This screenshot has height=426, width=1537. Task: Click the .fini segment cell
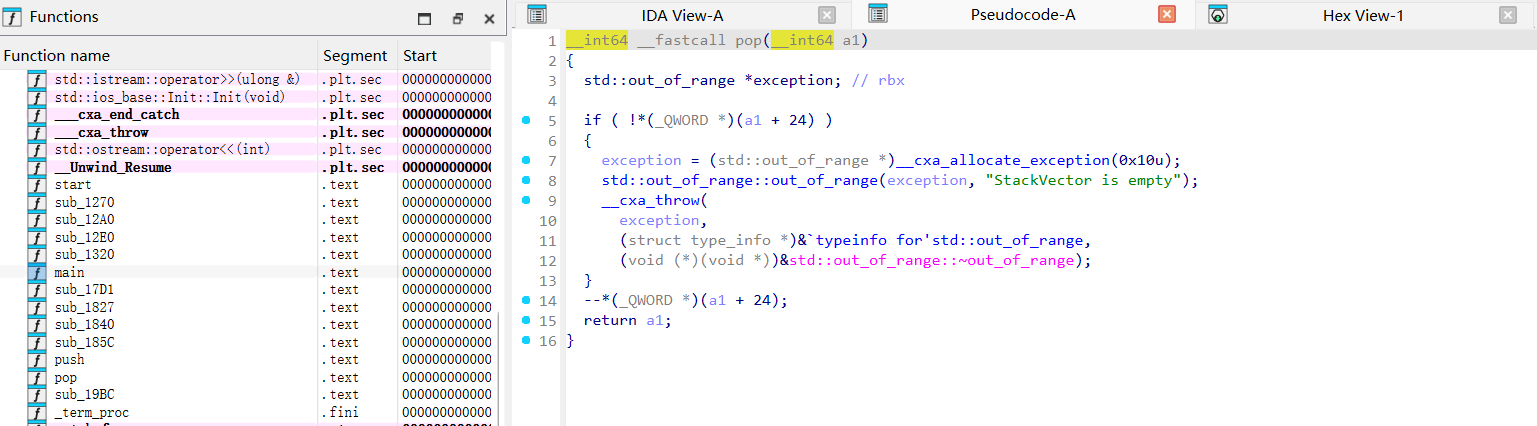pyautogui.click(x=340, y=412)
